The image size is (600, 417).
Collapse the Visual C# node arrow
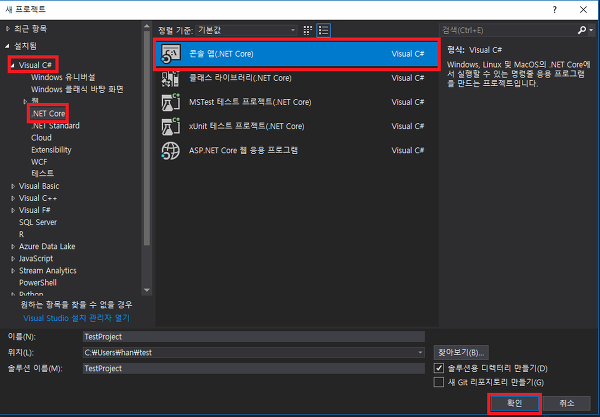[x=13, y=65]
